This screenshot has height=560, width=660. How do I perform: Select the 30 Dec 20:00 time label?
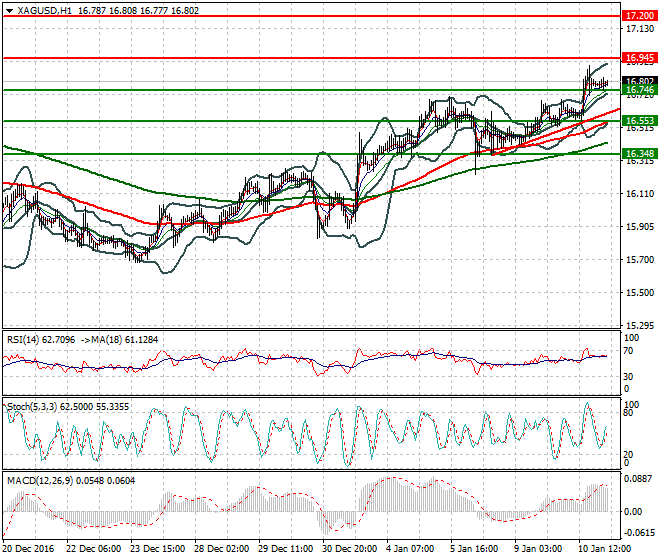click(x=349, y=549)
